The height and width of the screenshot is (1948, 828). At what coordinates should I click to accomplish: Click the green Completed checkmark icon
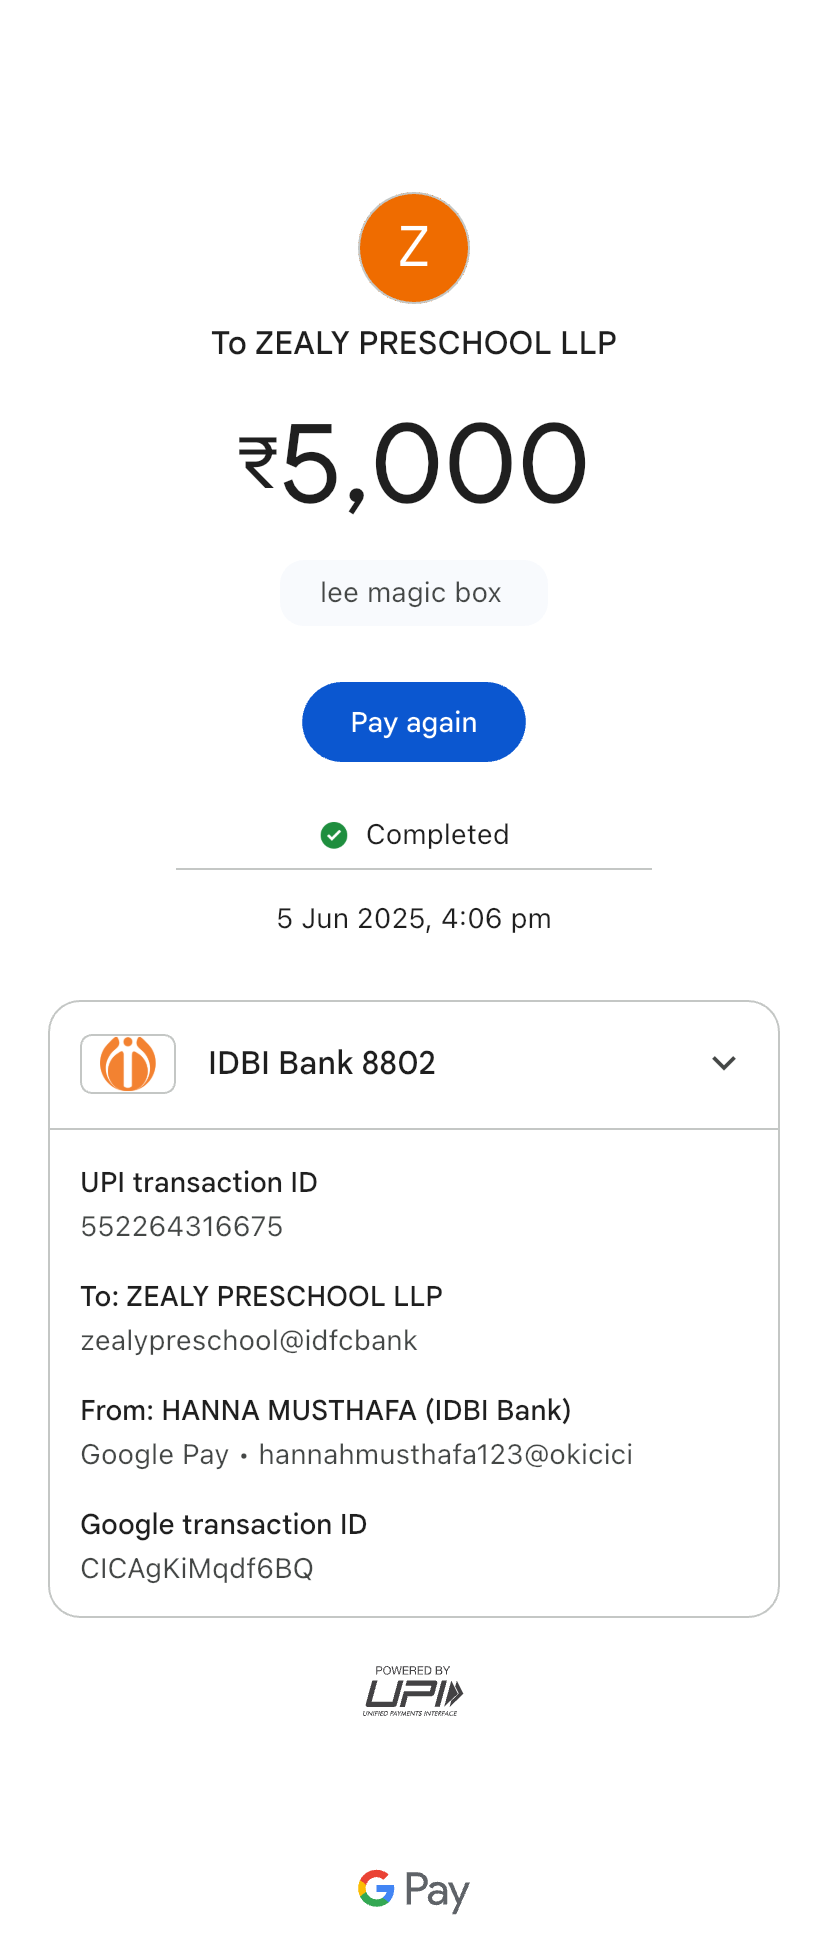(334, 835)
